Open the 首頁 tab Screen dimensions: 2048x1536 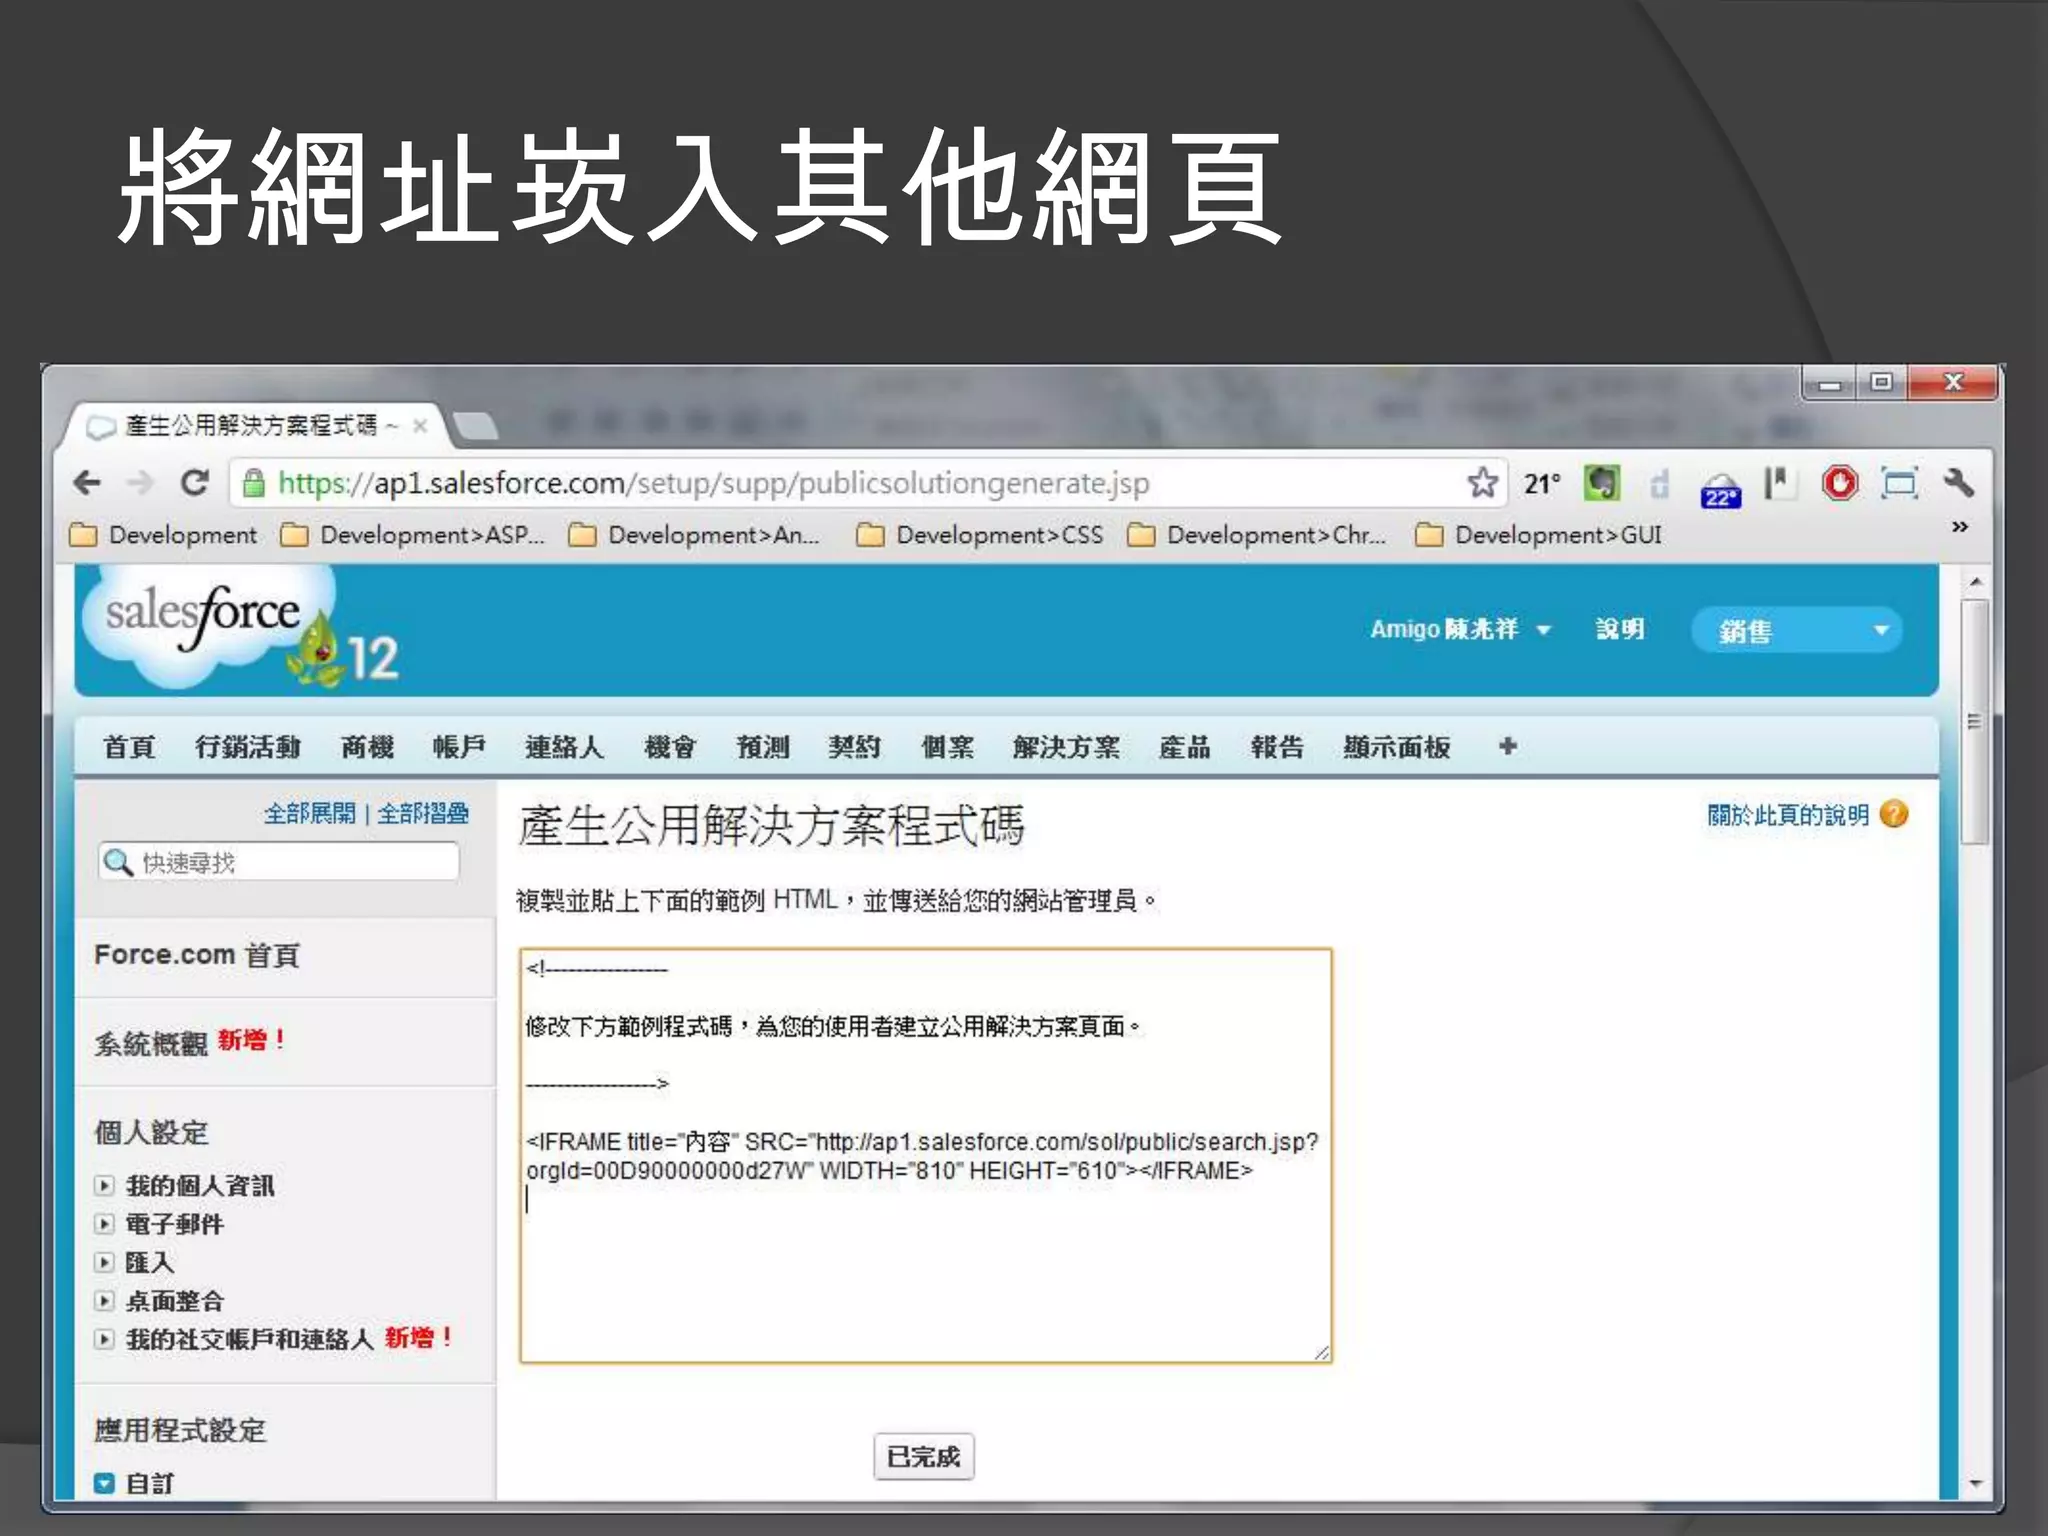(129, 747)
